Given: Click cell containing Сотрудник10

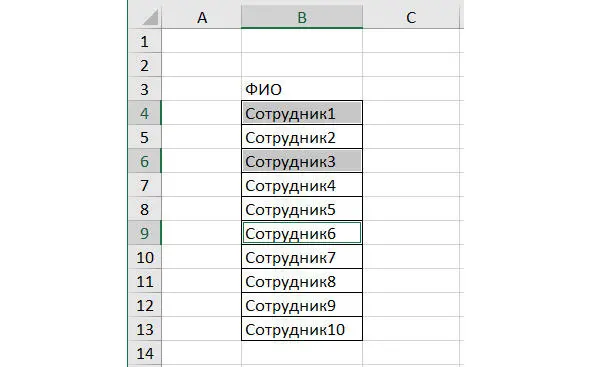Looking at the screenshot, I should (x=302, y=329).
